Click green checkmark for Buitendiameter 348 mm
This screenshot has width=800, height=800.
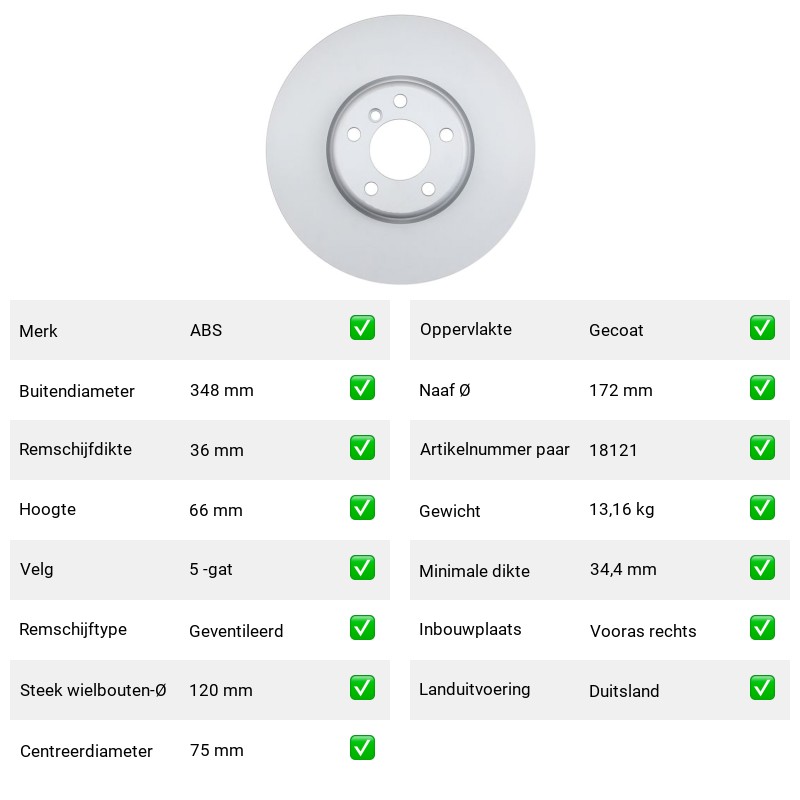362,388
